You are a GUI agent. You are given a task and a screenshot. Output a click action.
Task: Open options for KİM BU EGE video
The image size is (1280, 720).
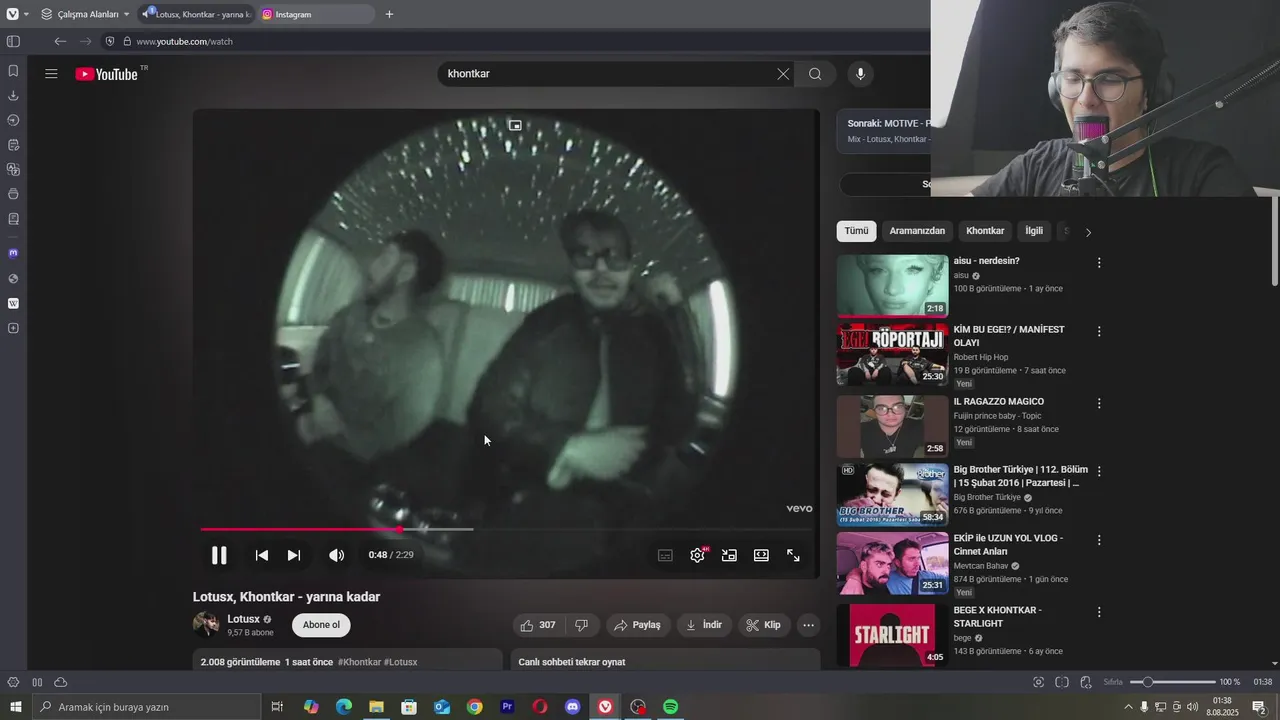coord(1099,331)
